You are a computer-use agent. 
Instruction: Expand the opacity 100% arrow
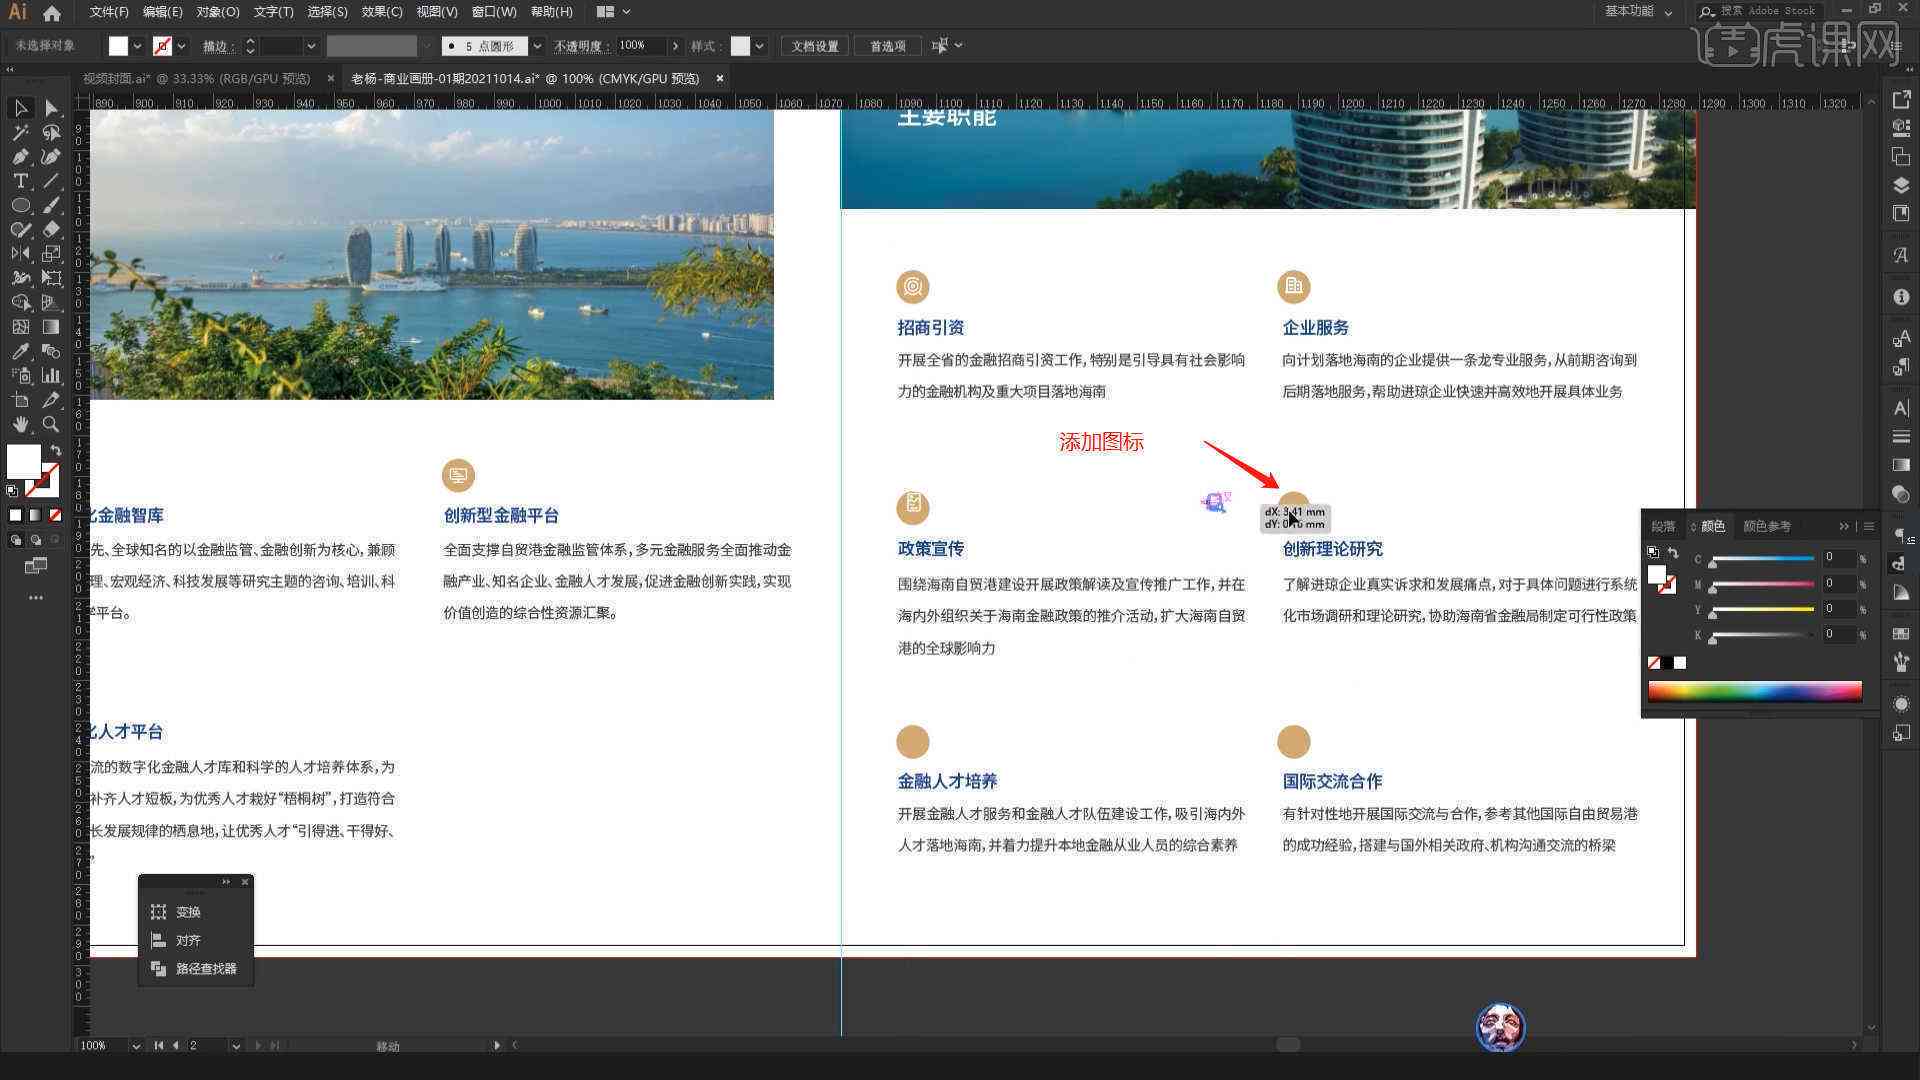675,46
